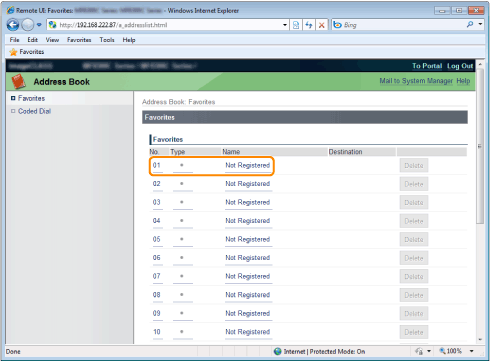Open favorites entry number 02
This screenshot has height=361, width=490.
[x=157, y=184]
